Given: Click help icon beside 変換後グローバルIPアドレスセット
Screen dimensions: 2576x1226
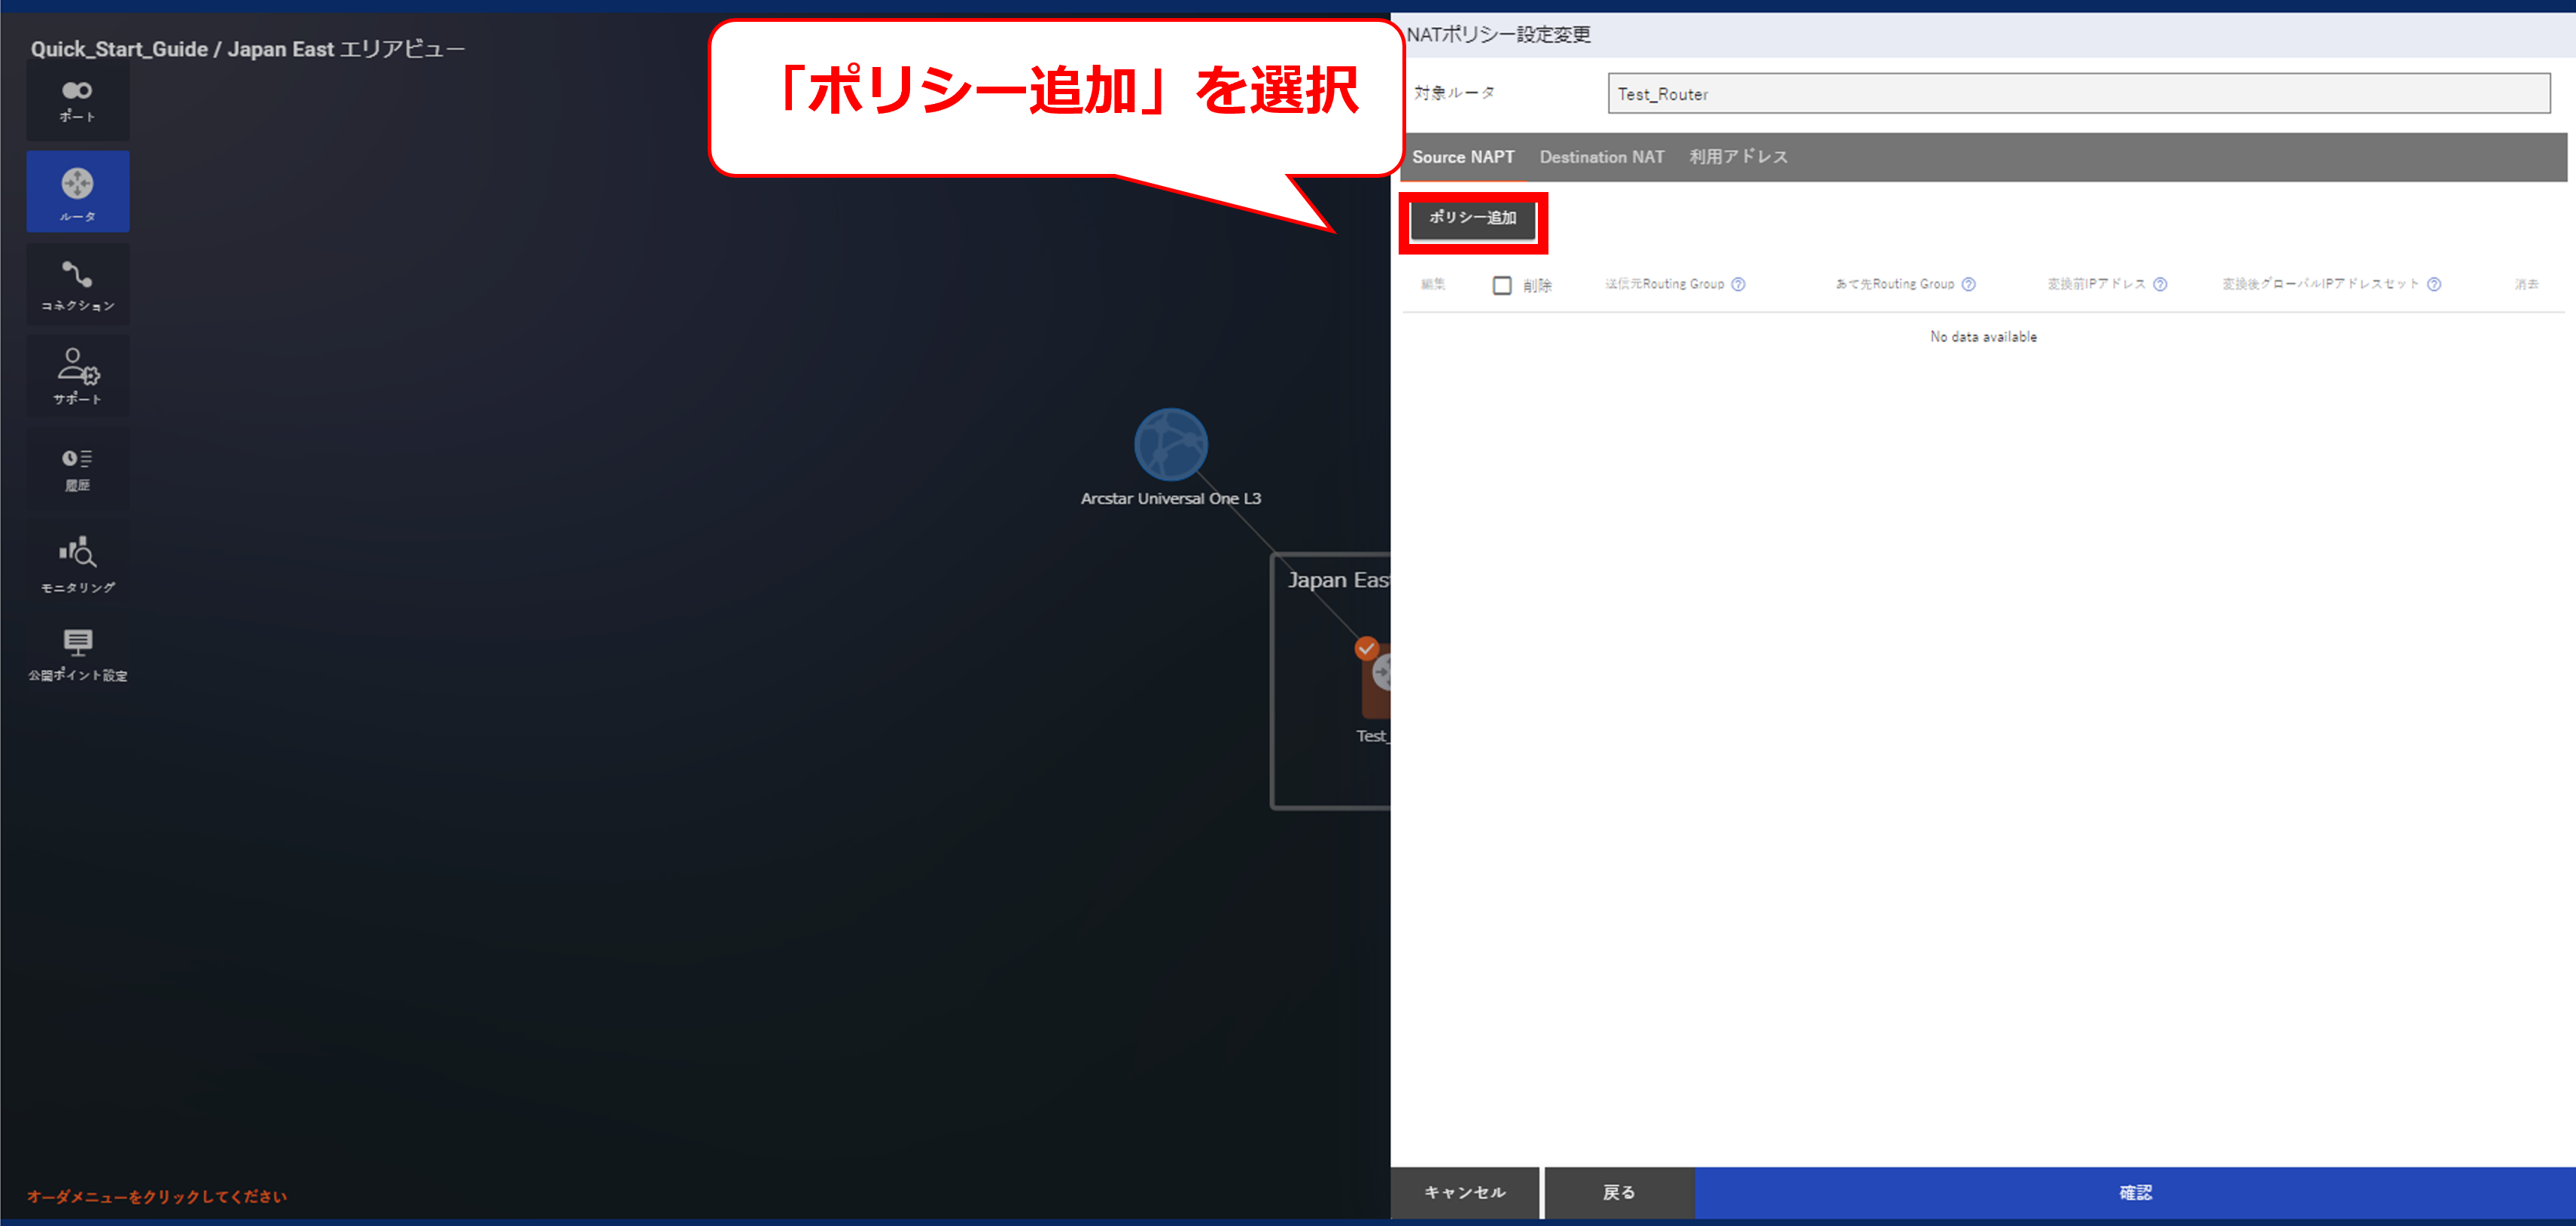Looking at the screenshot, I should tap(2434, 284).
